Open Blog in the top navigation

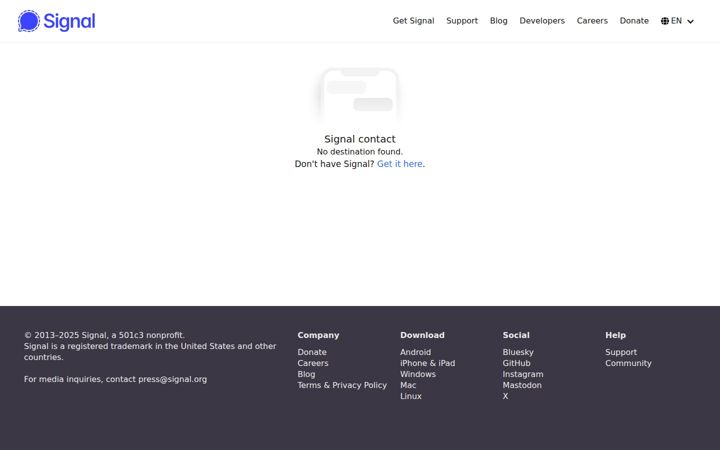coord(499,21)
